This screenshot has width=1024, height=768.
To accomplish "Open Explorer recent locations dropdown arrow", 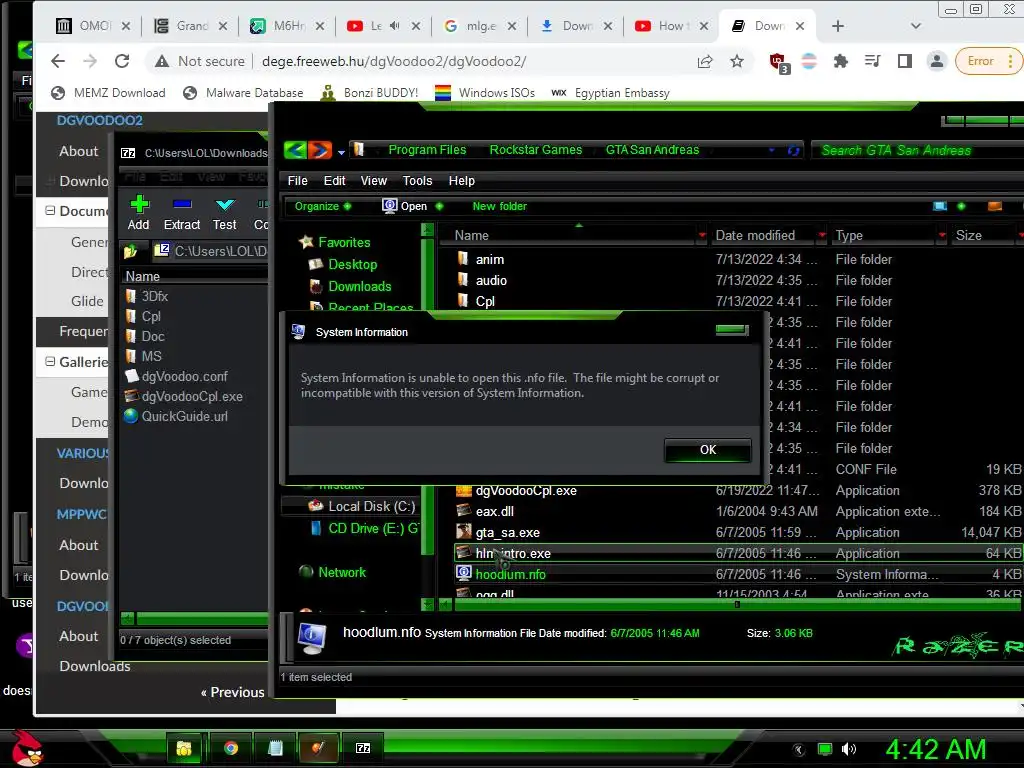I will pos(341,152).
